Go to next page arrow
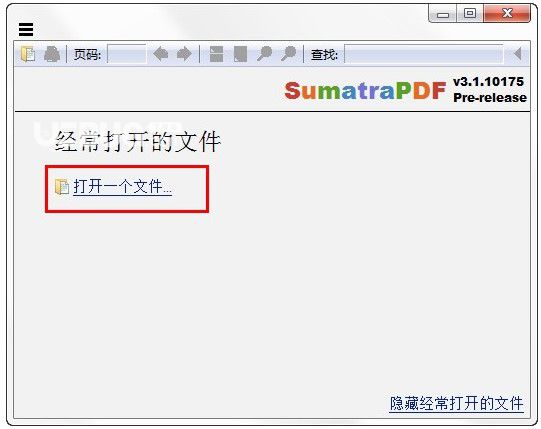The image size is (541, 429). click(184, 54)
